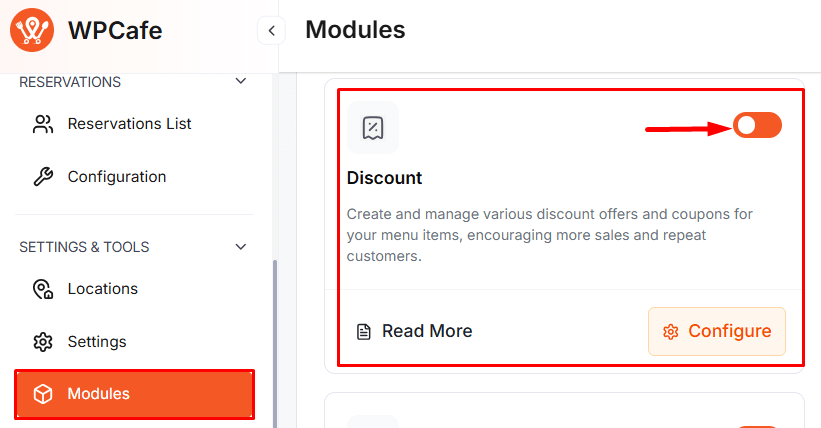Collapse the Settings & Tools section chevron
Viewport: 821px width, 428px height.
click(240, 246)
